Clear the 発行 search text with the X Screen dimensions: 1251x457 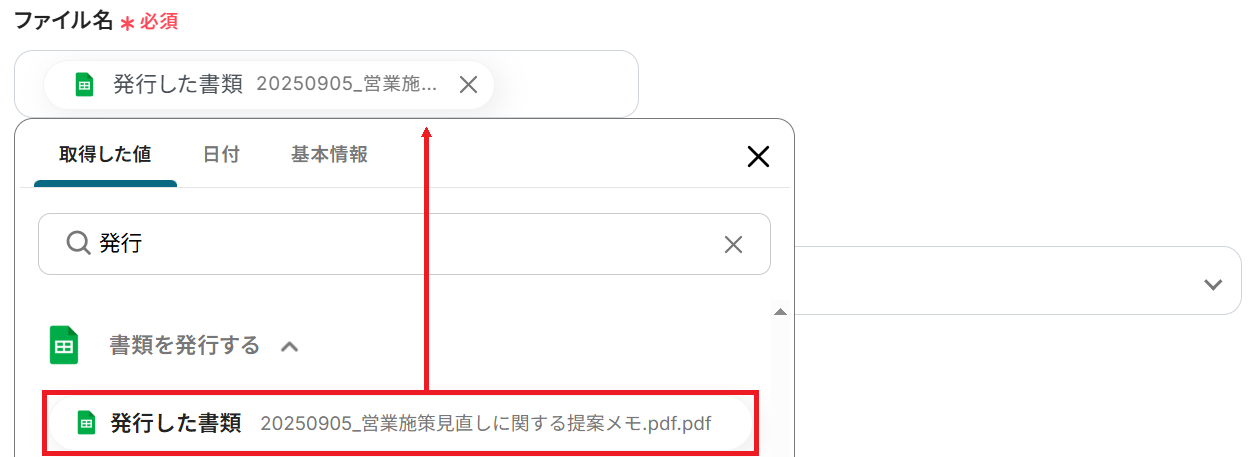point(733,244)
